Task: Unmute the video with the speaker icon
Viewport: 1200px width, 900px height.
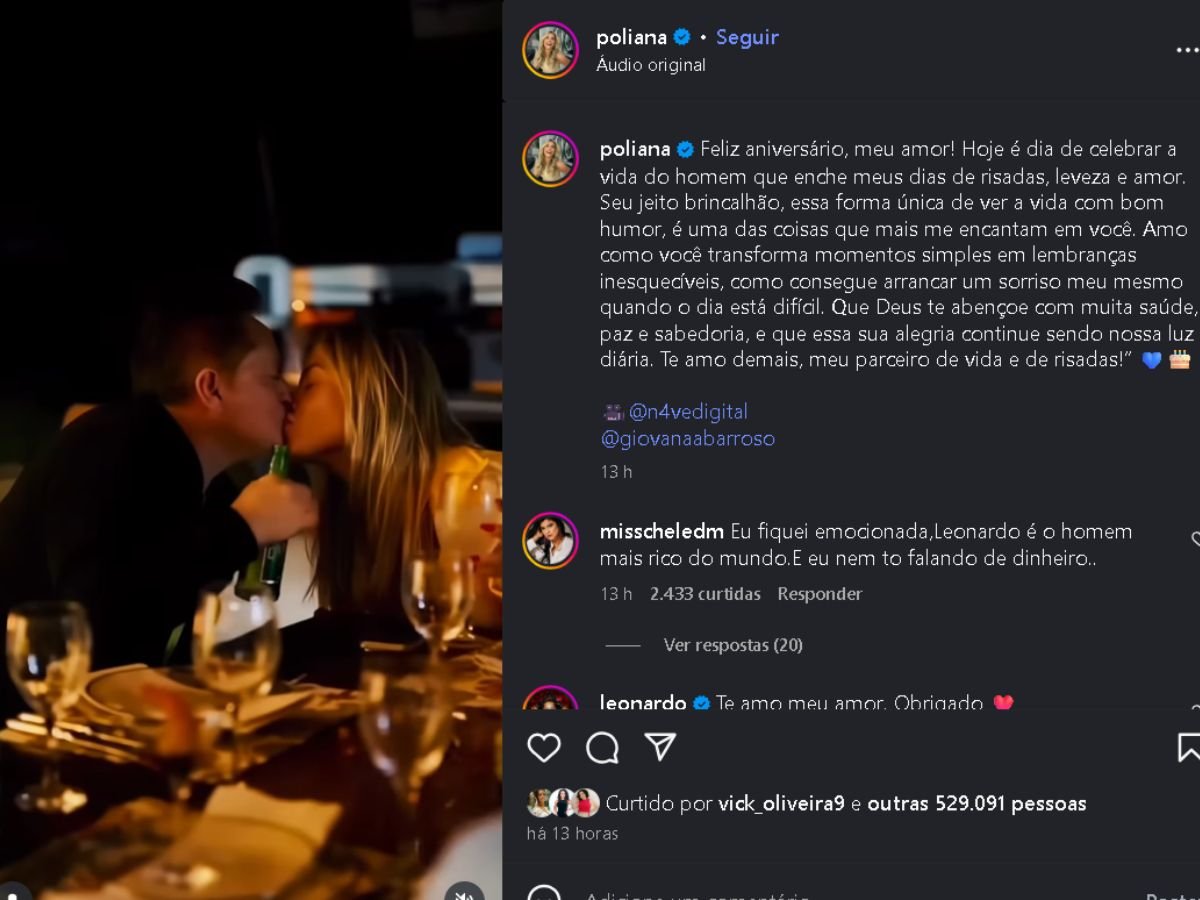Action: tap(464, 893)
